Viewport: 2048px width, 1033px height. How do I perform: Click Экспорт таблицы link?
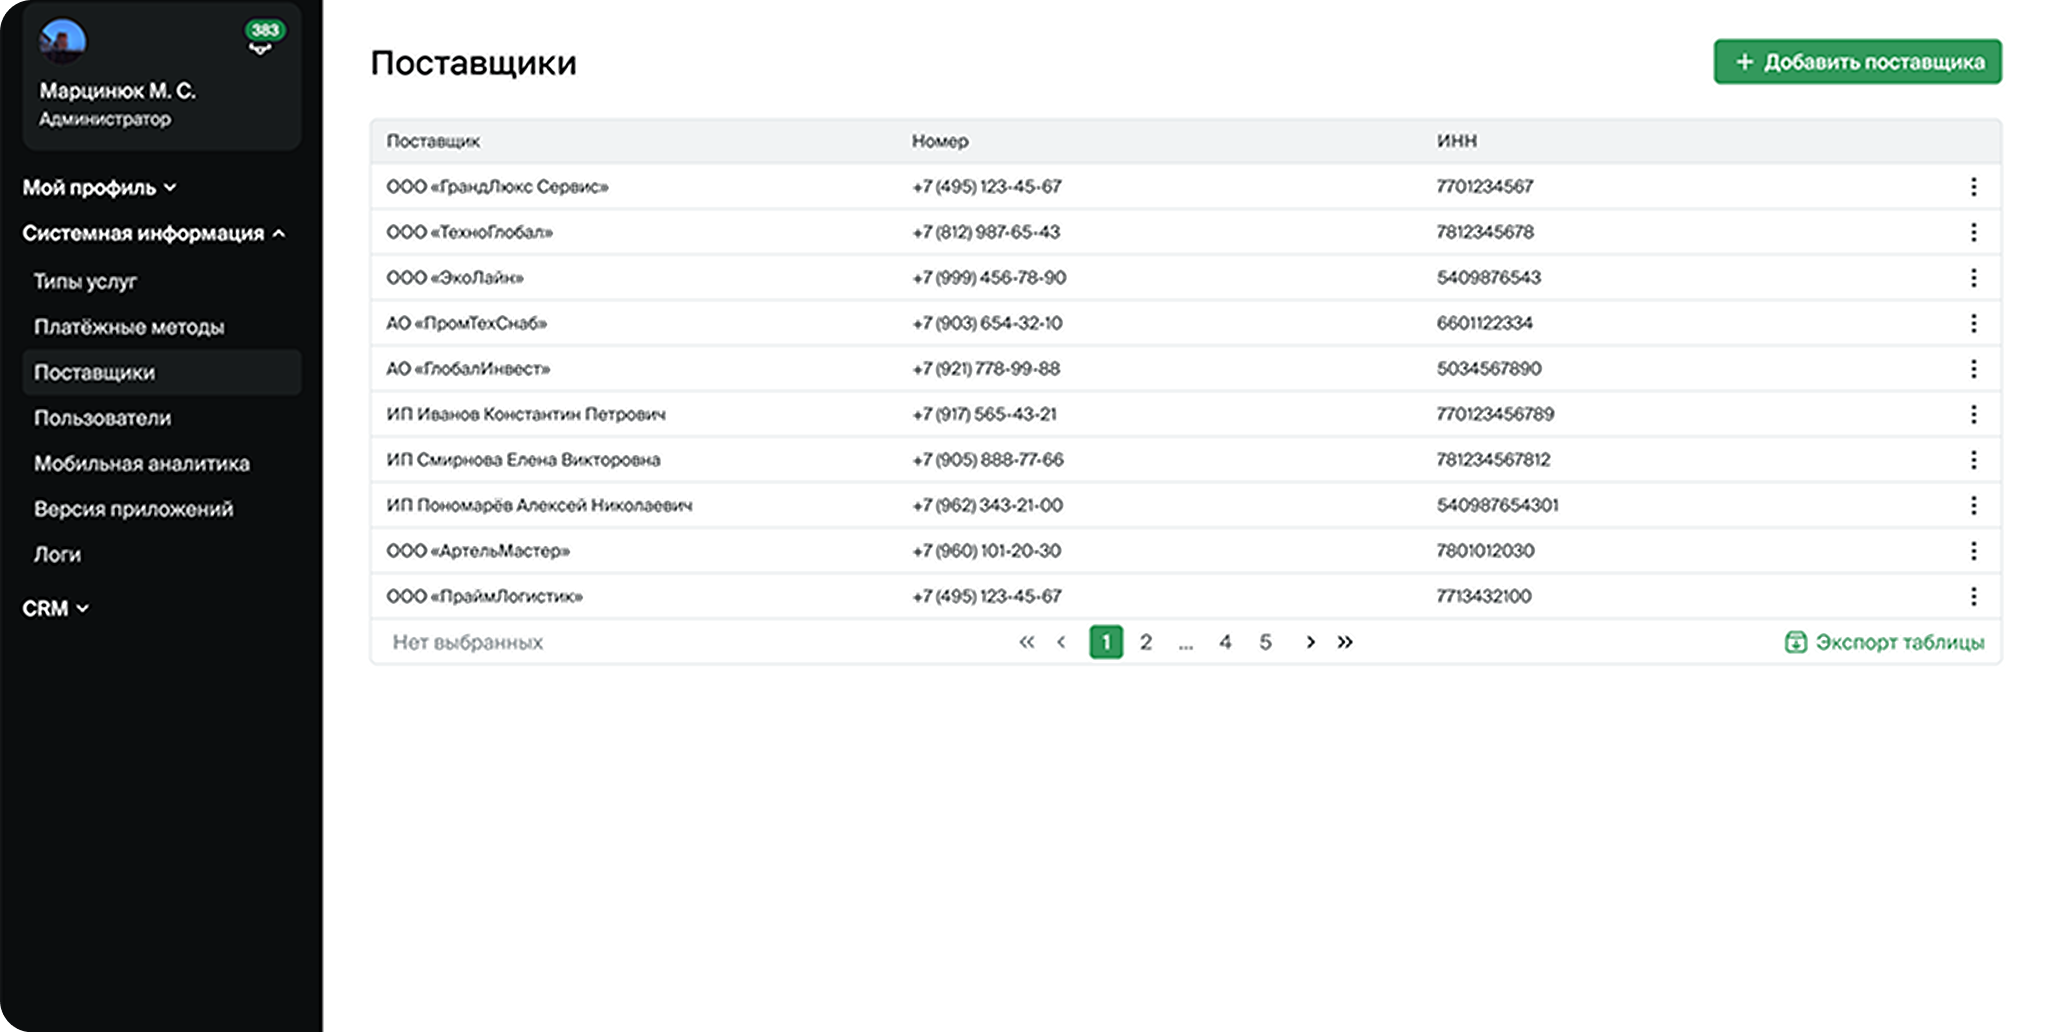click(1884, 642)
